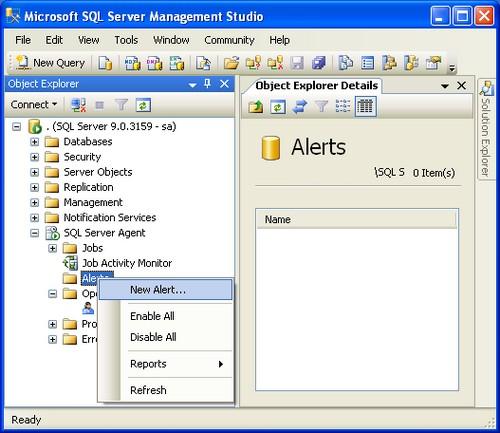The image size is (500, 433).
Task: Collapse the SQL Server 9.0.3159 server node
Action: pos(16,127)
